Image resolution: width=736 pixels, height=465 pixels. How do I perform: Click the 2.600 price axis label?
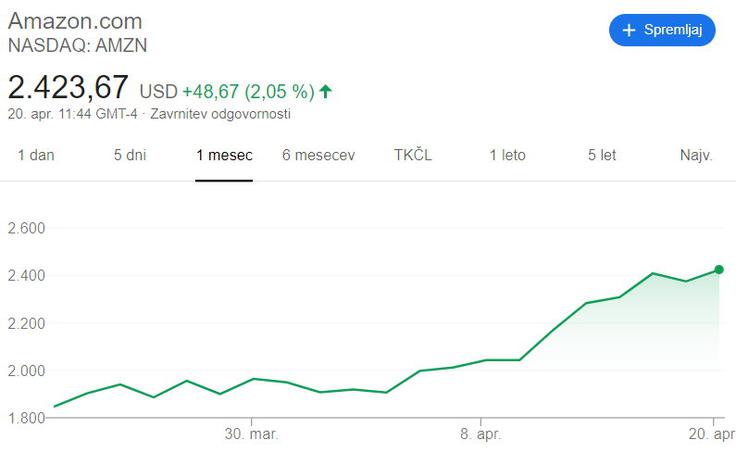(26, 228)
